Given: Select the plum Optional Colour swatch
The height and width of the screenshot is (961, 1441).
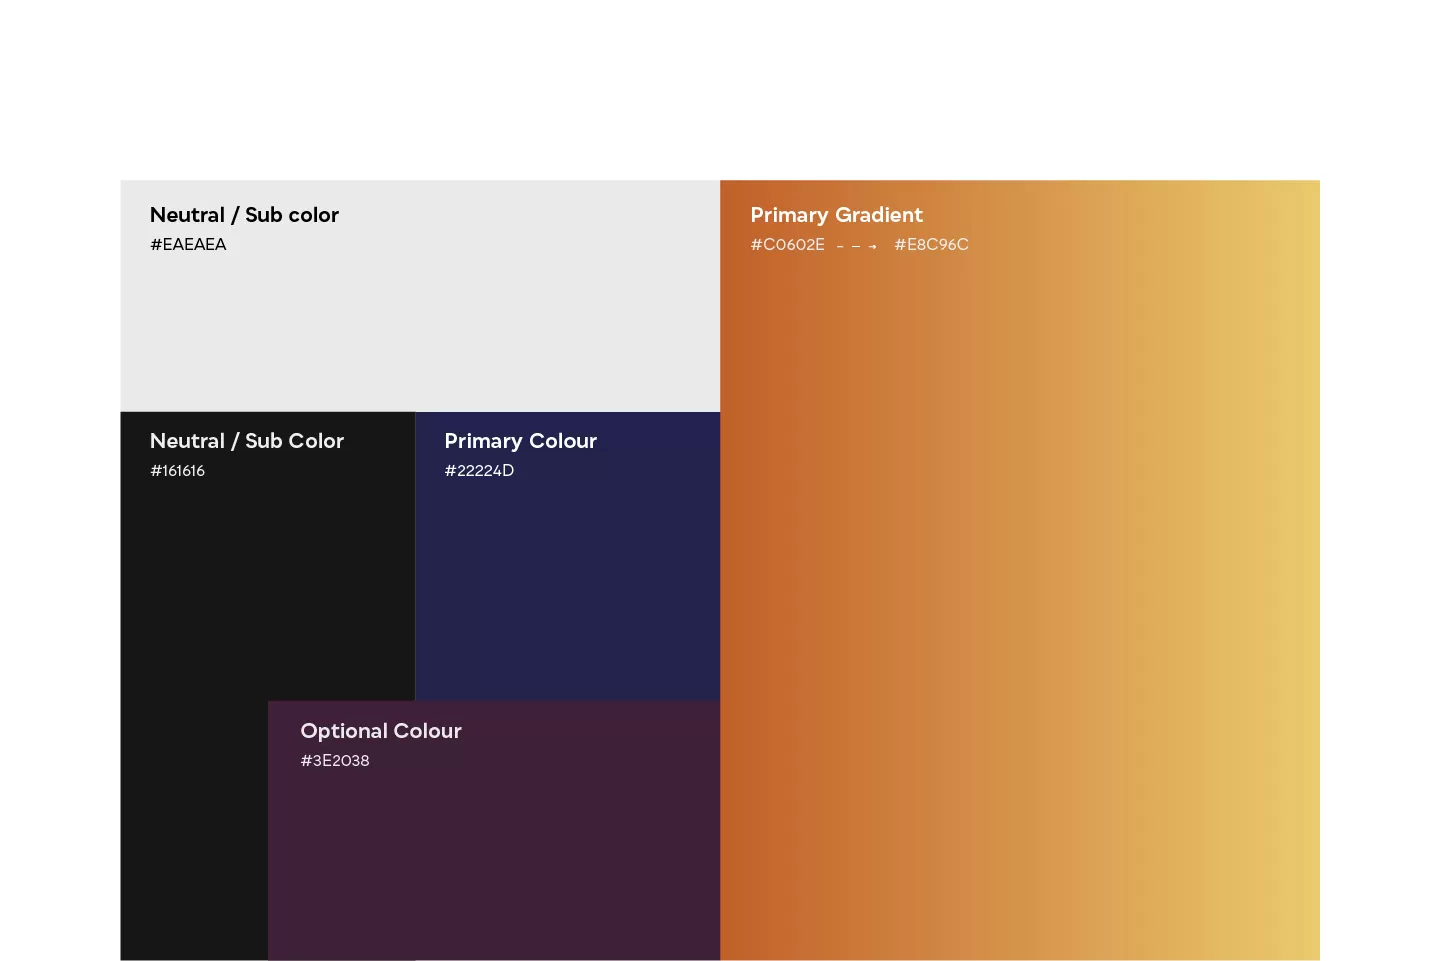Looking at the screenshot, I should tap(494, 860).
